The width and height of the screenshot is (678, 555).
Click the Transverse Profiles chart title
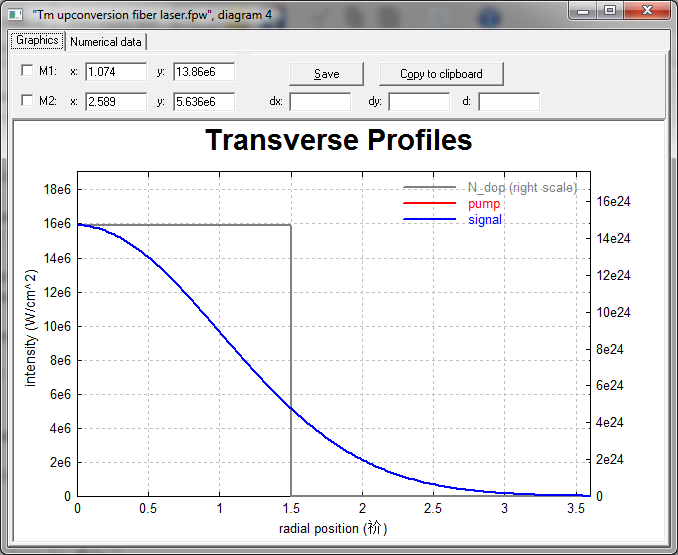click(x=339, y=140)
